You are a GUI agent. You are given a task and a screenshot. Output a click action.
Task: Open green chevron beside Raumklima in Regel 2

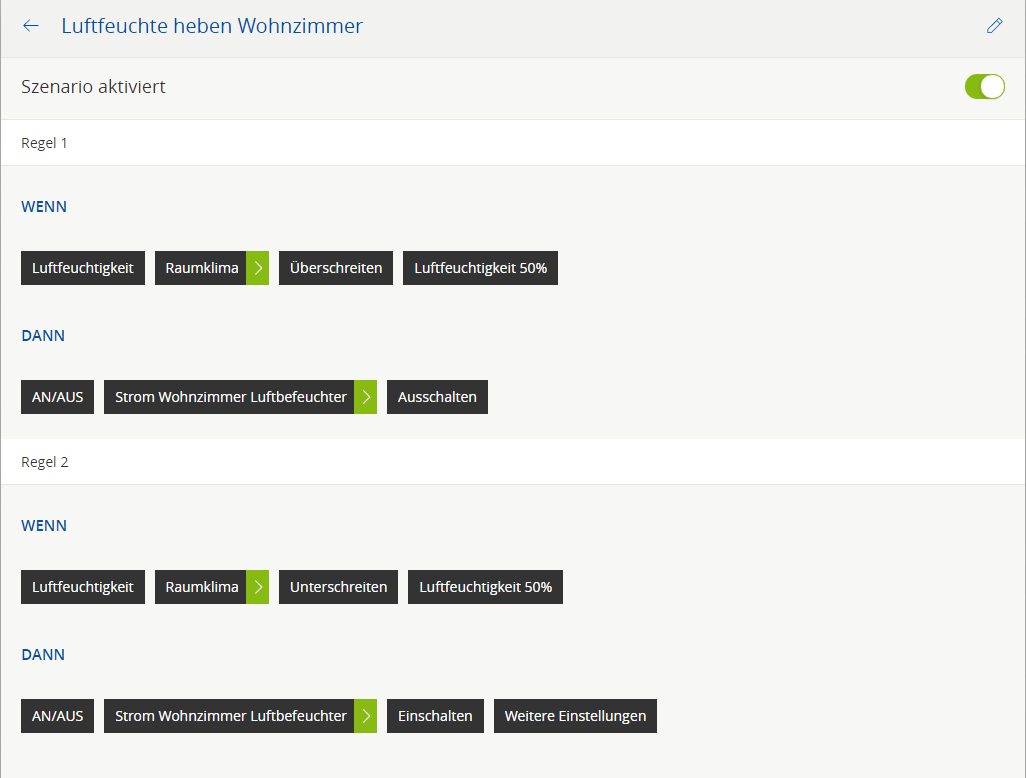[x=258, y=587]
